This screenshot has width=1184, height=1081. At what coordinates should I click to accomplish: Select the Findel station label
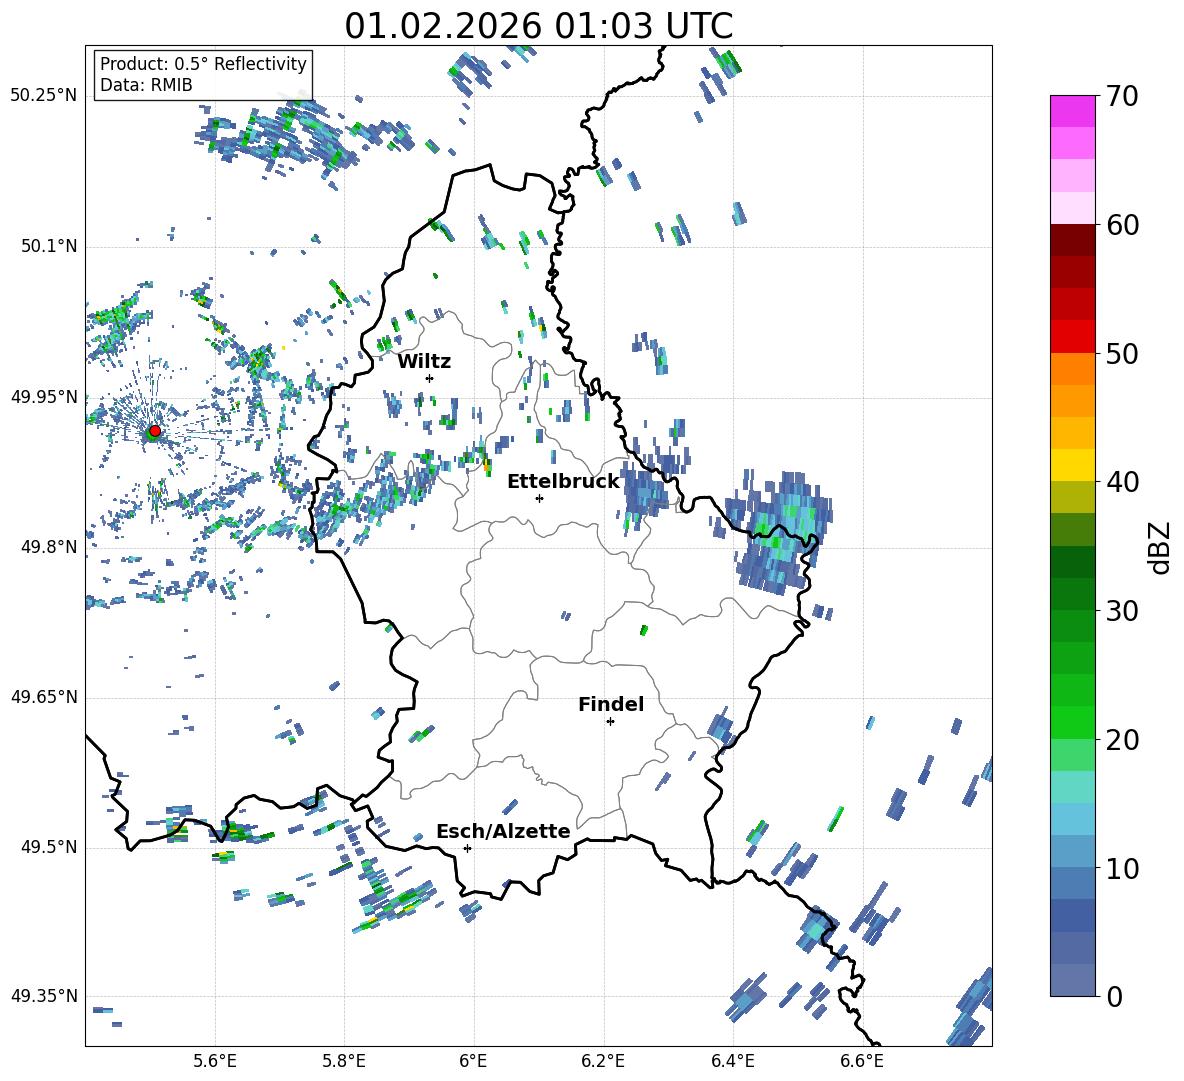611,704
